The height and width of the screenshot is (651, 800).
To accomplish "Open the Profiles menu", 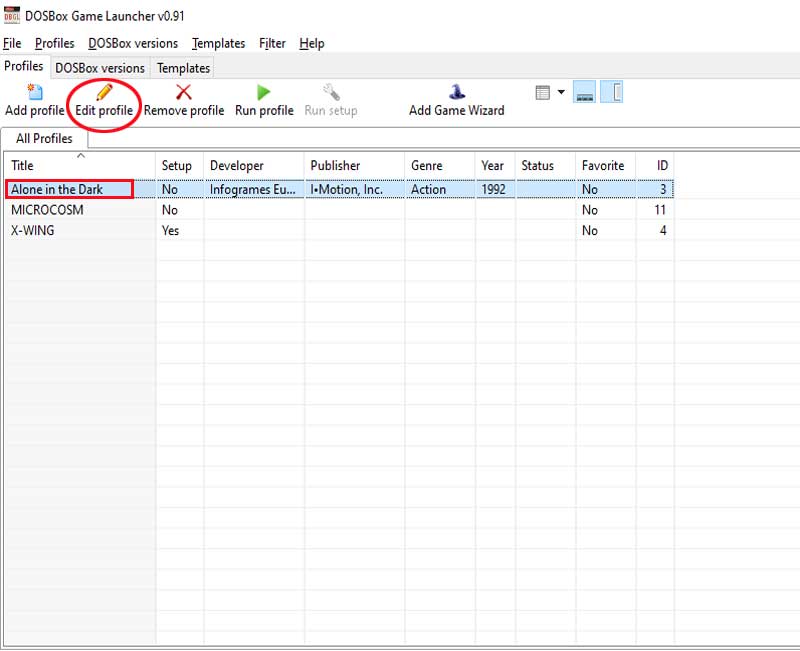I will tap(55, 43).
